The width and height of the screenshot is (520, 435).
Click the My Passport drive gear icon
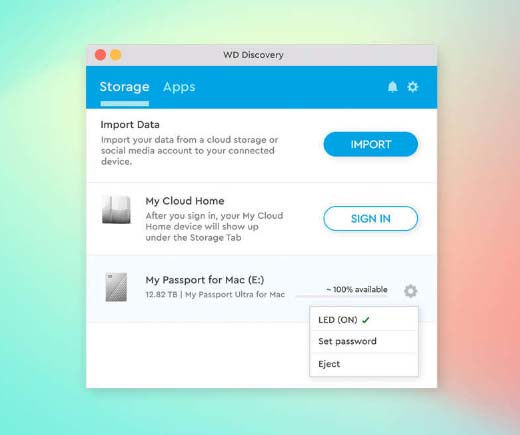[410, 291]
